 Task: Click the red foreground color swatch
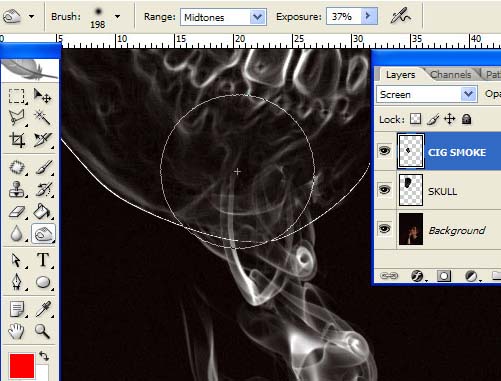point(22,366)
